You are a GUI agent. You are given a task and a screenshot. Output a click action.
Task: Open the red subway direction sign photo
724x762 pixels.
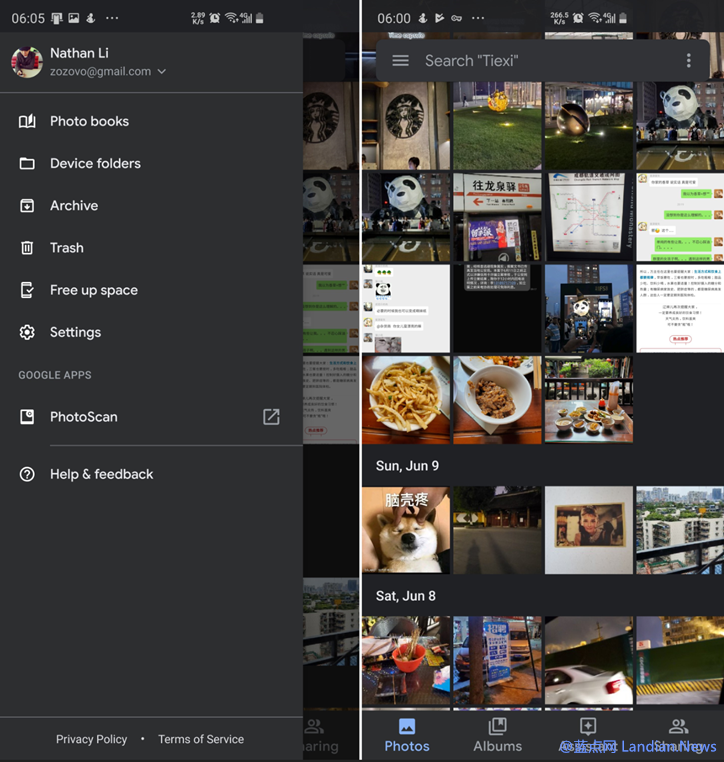pyautogui.click(x=497, y=217)
